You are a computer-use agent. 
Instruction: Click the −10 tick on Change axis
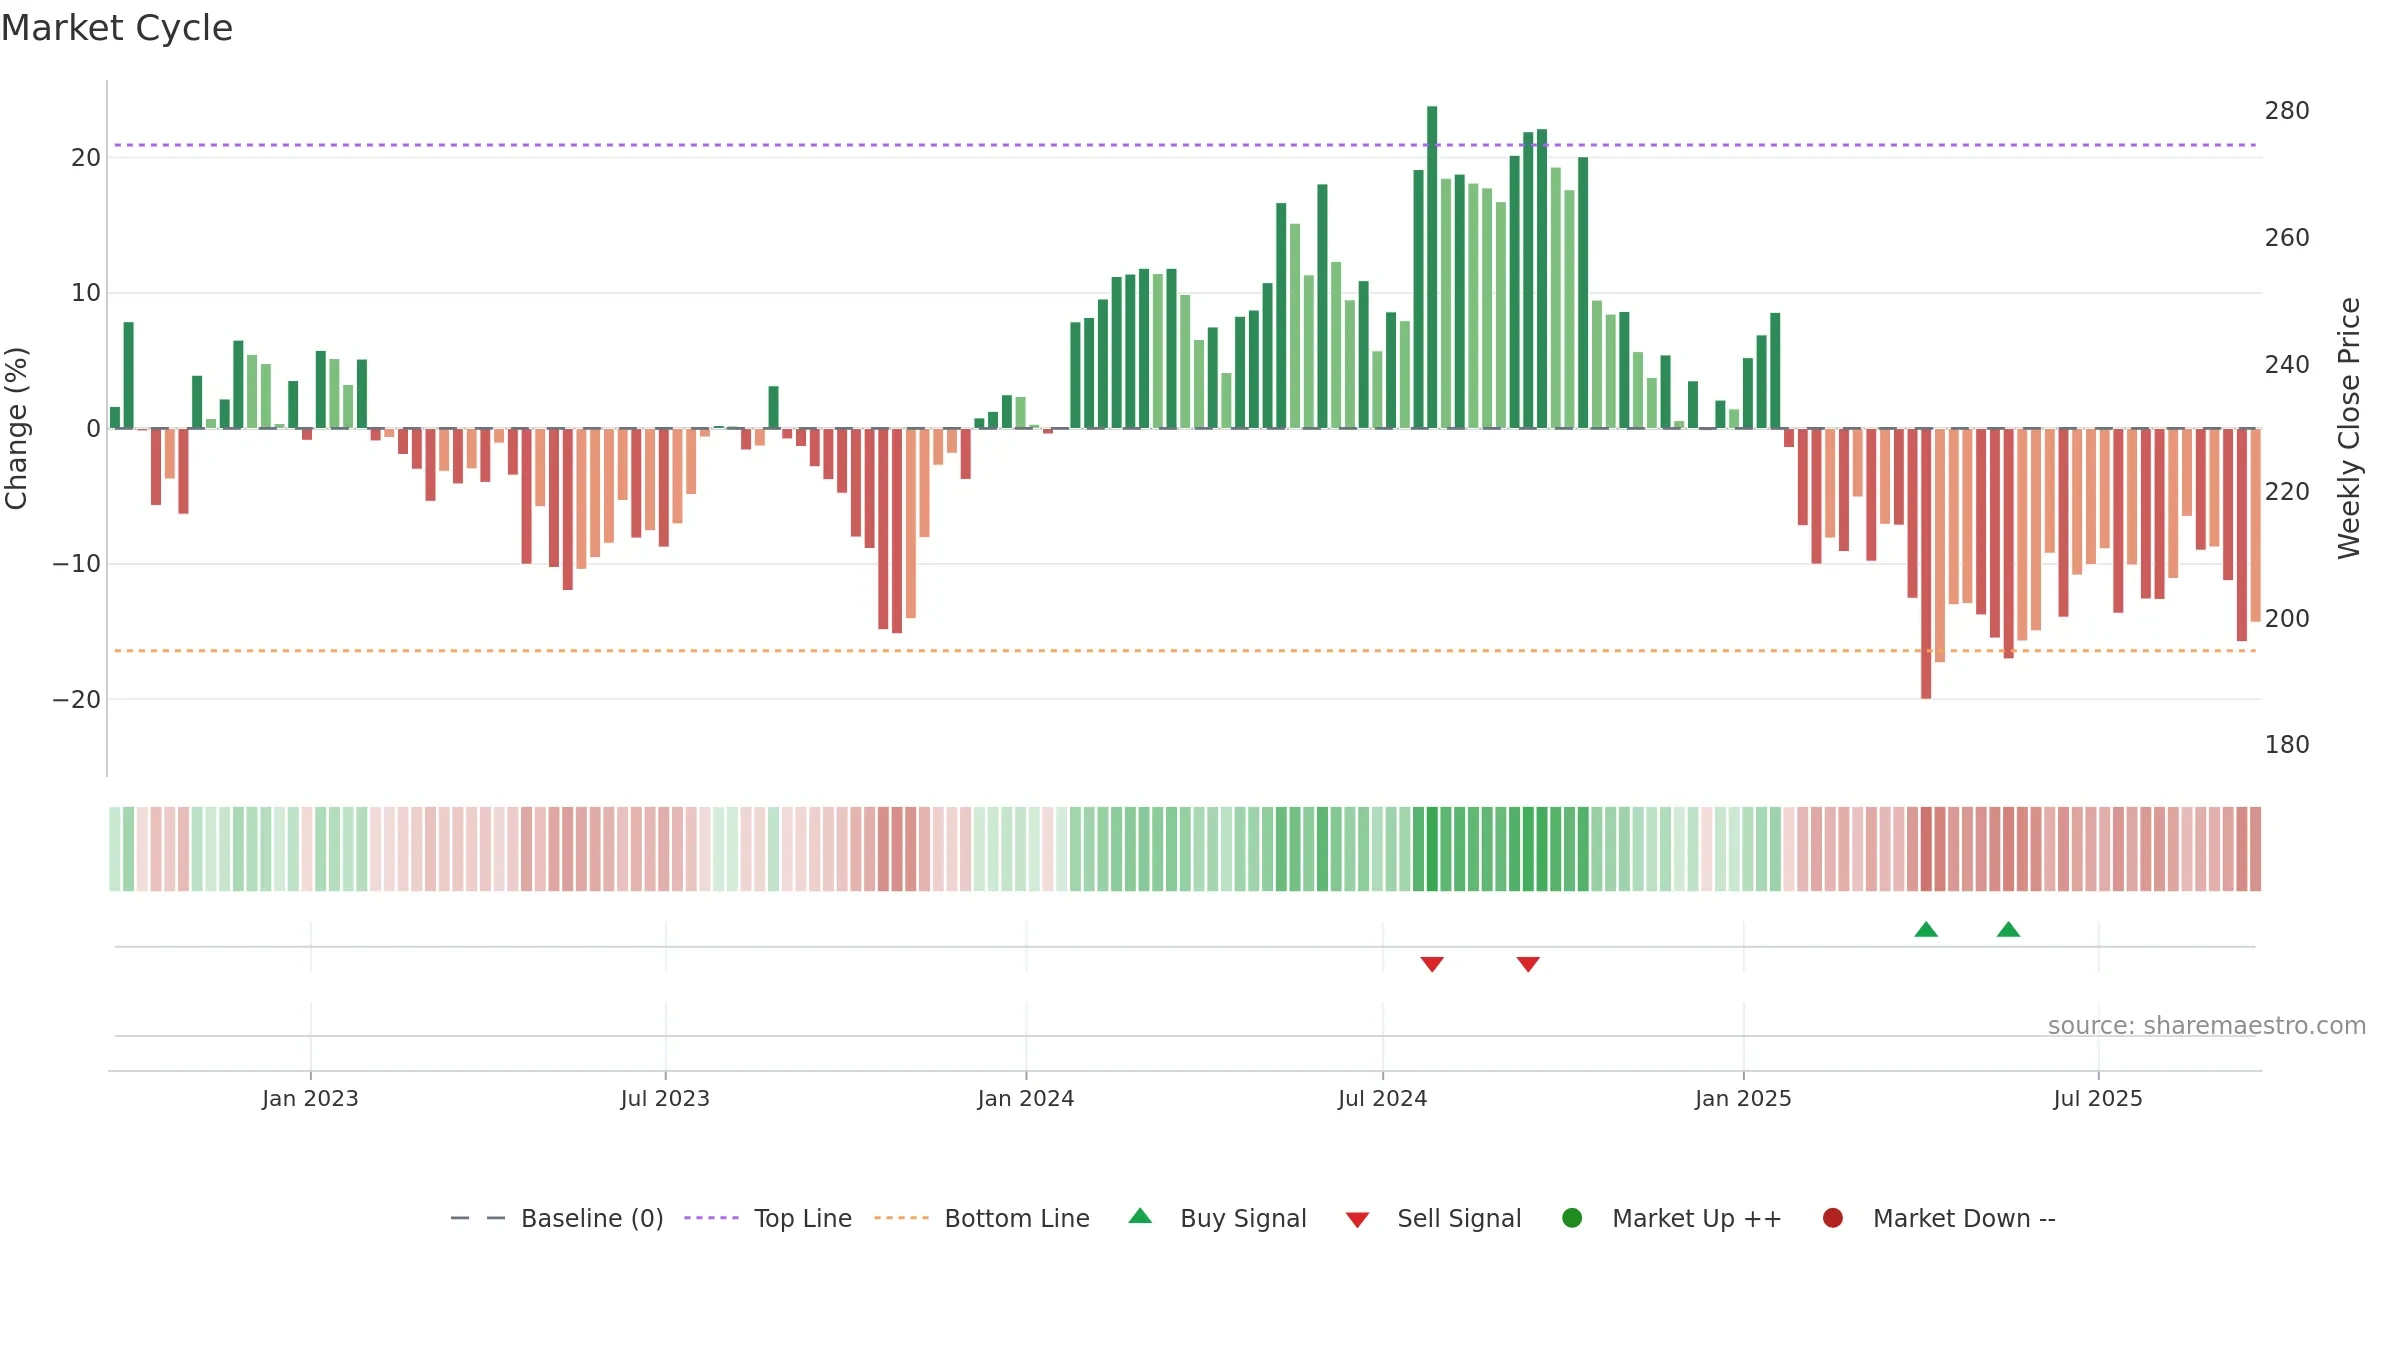pyautogui.click(x=77, y=564)
